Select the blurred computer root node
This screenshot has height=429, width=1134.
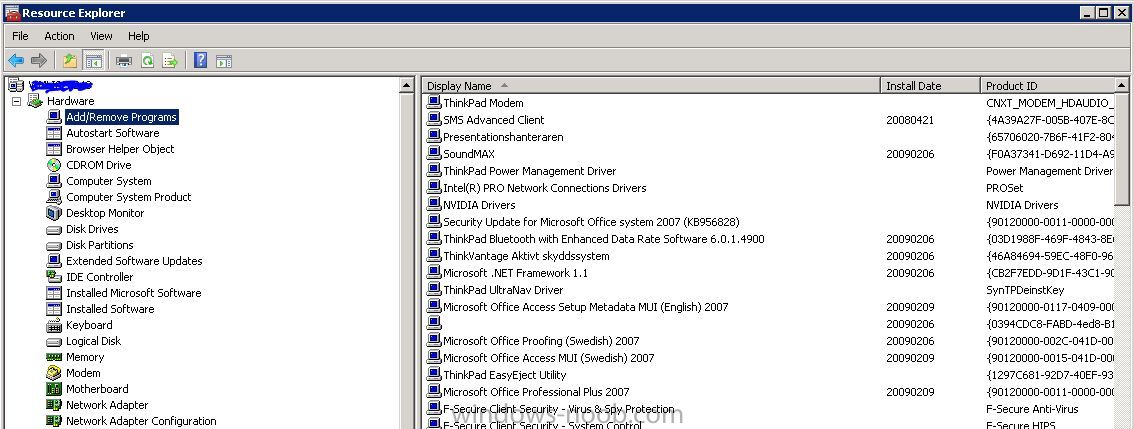point(61,85)
